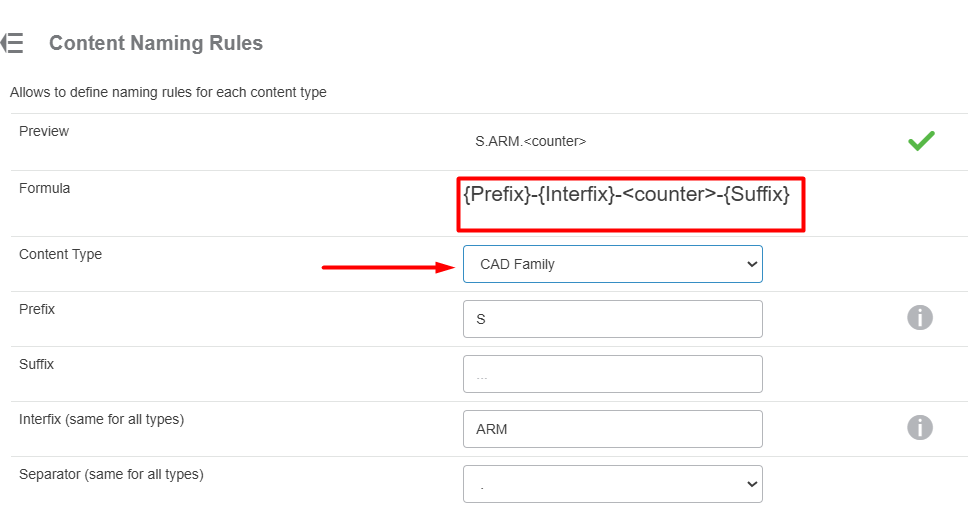Open the info icon beside Prefix field
Screen dimensions: 968x517
[x=919, y=317]
